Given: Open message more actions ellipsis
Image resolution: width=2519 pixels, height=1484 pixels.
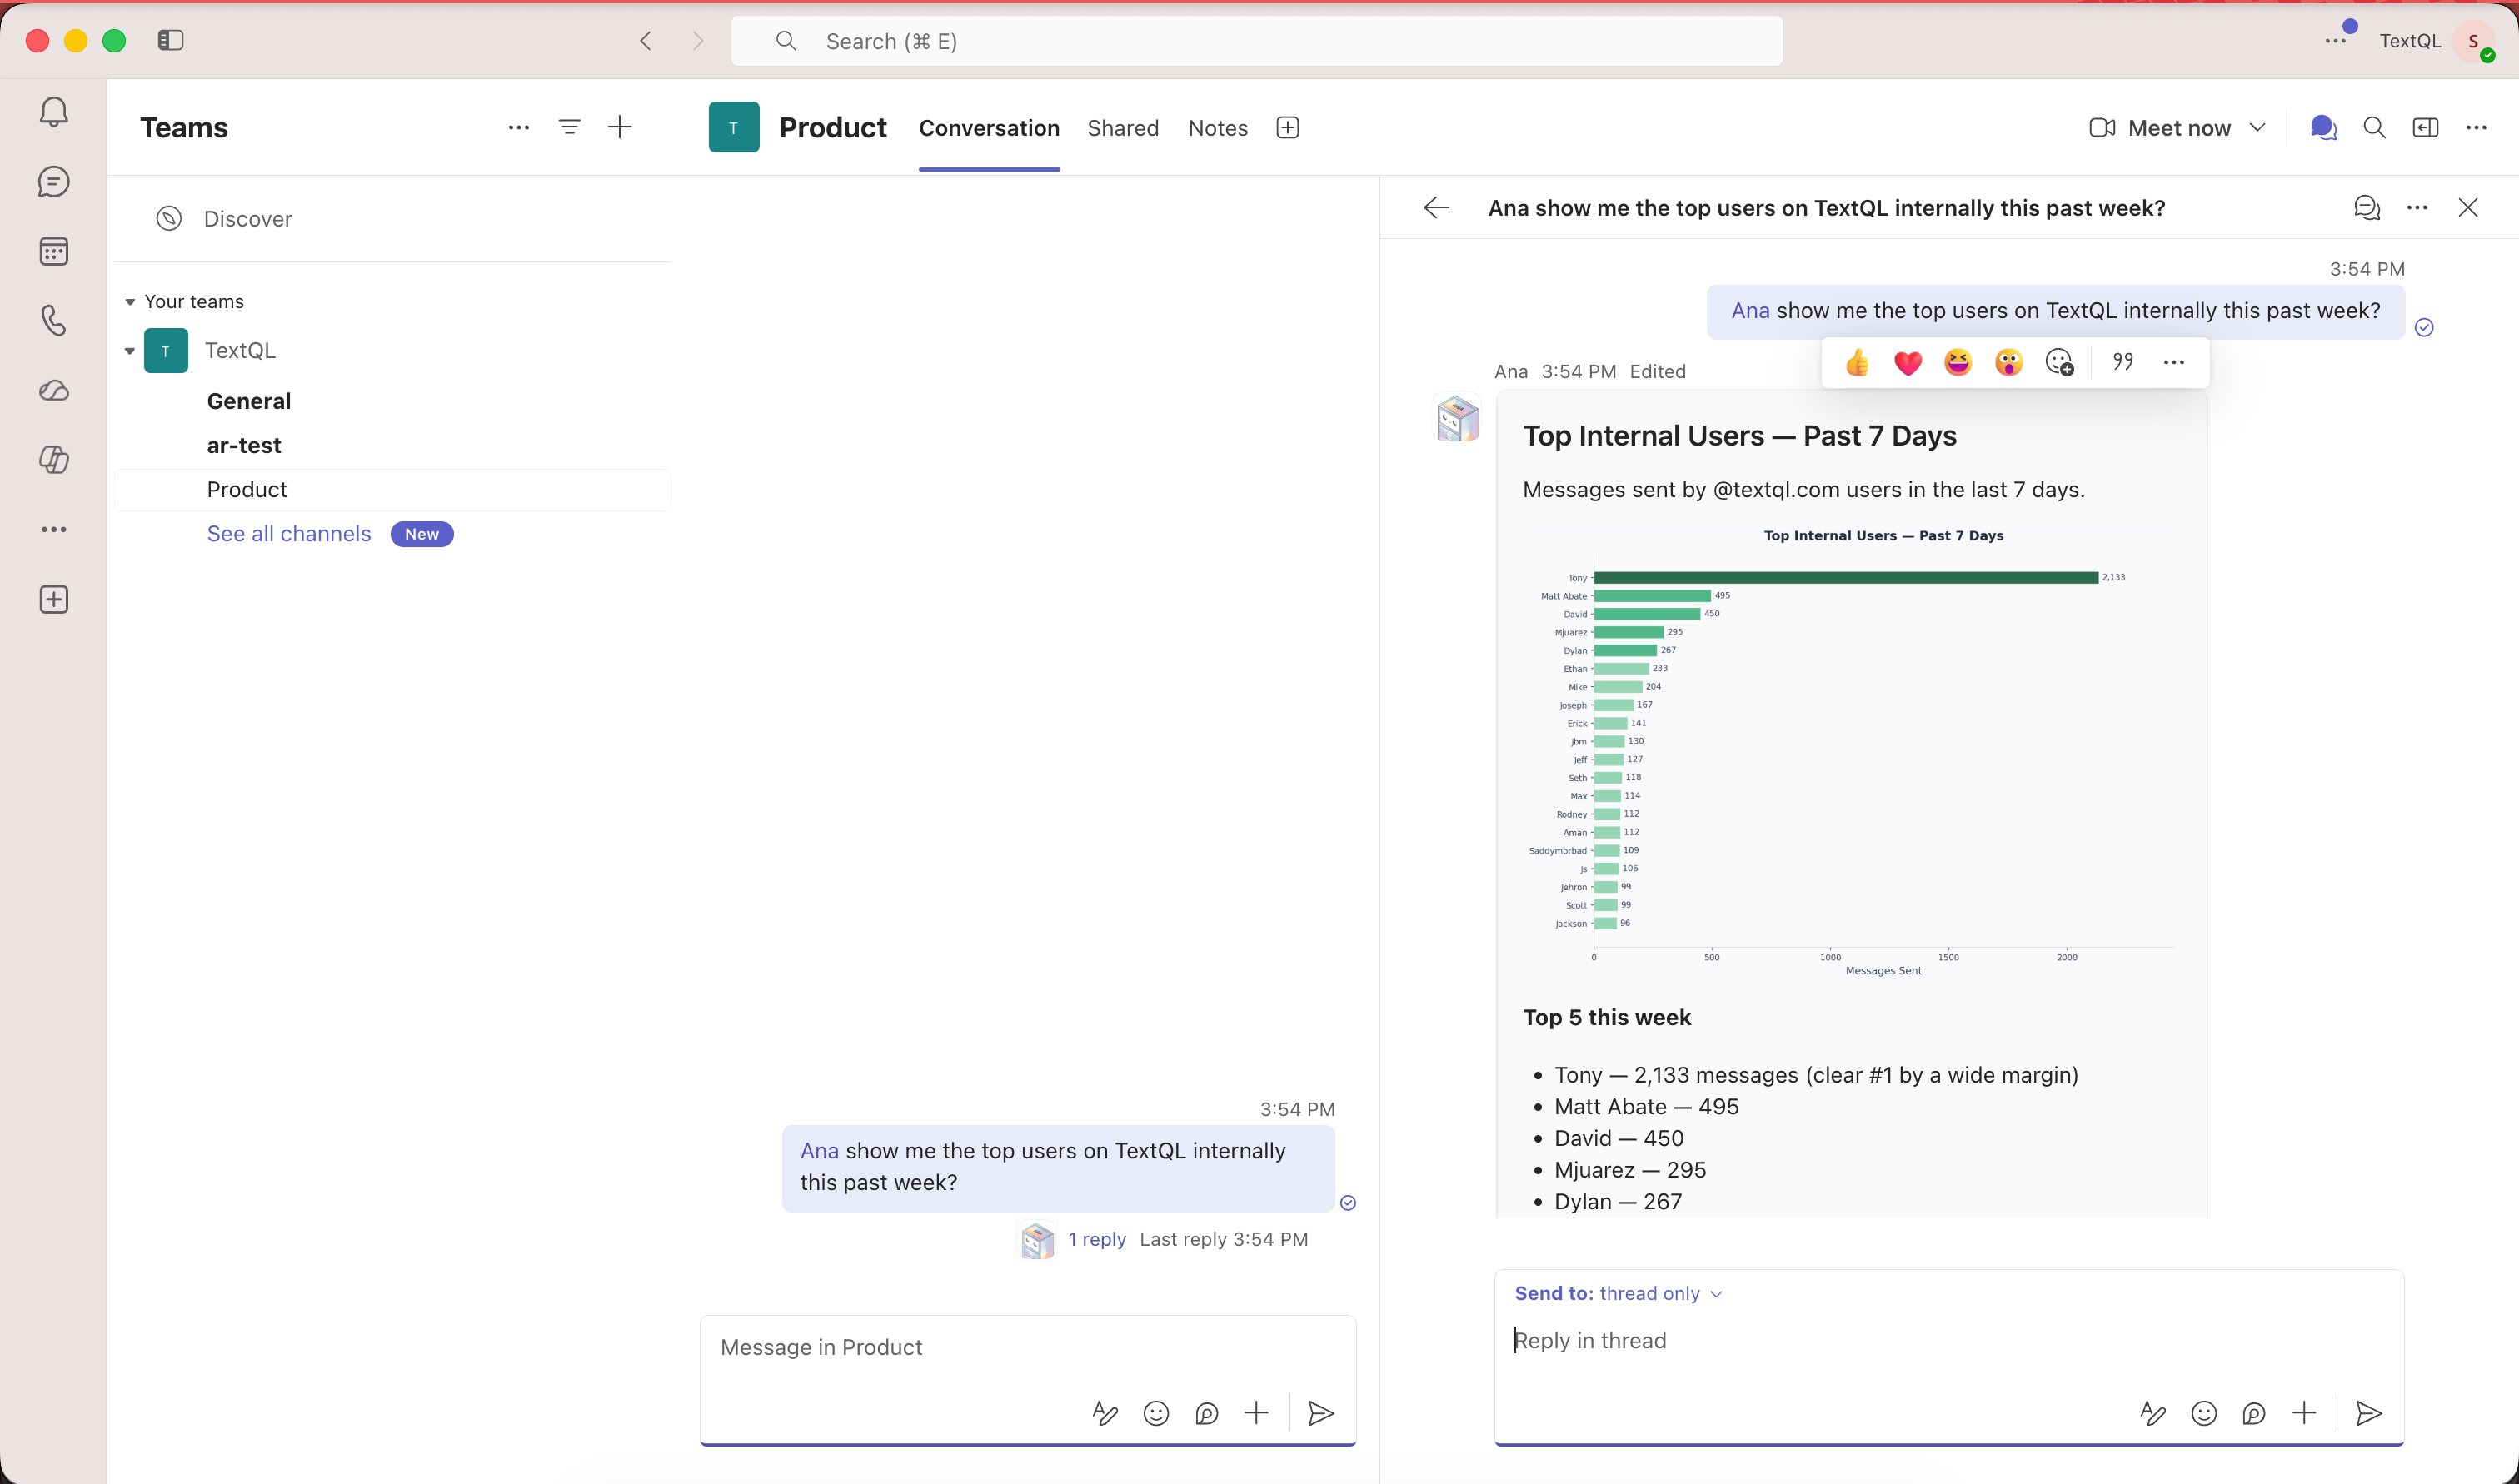Looking at the screenshot, I should (x=2173, y=362).
